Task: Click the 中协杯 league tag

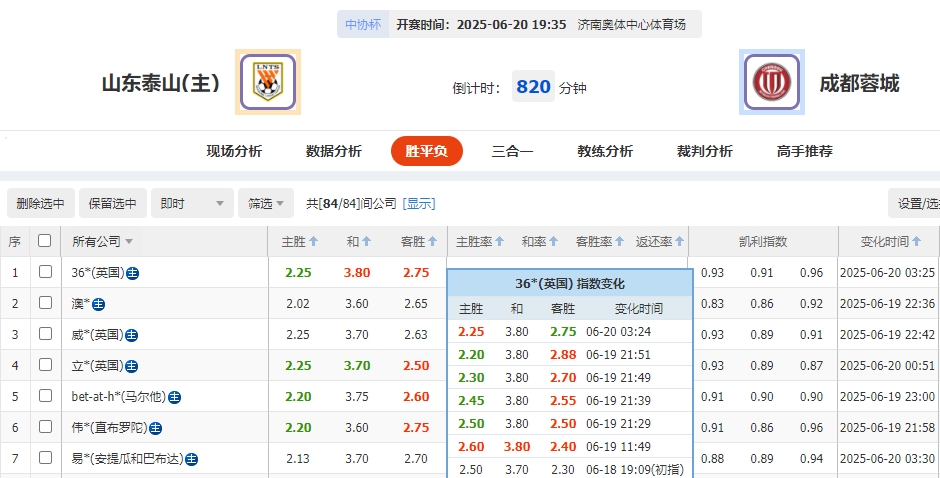Action: tap(362, 25)
